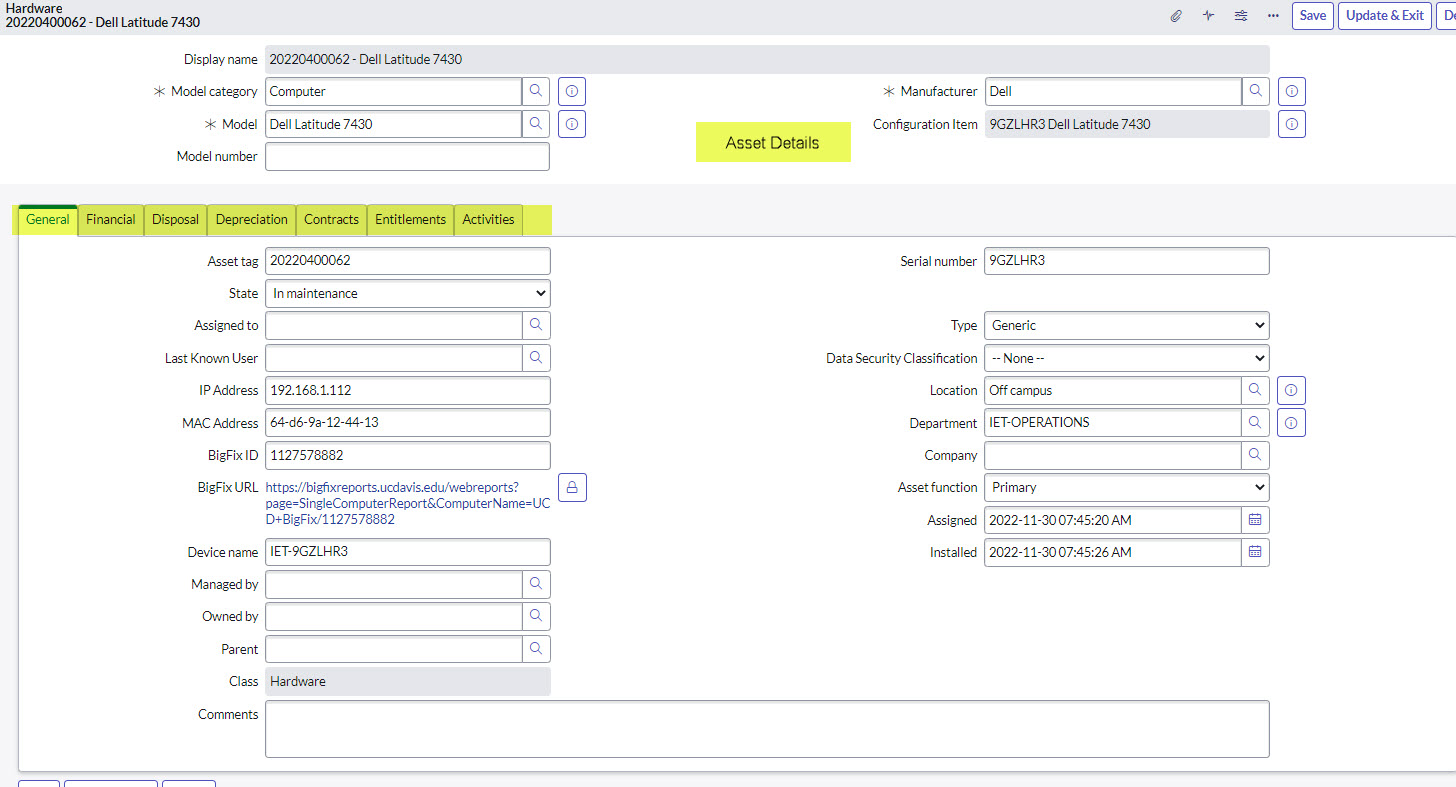1456x787 pixels.
Task: Open calendar picker for Installed date
Action: pos(1256,552)
